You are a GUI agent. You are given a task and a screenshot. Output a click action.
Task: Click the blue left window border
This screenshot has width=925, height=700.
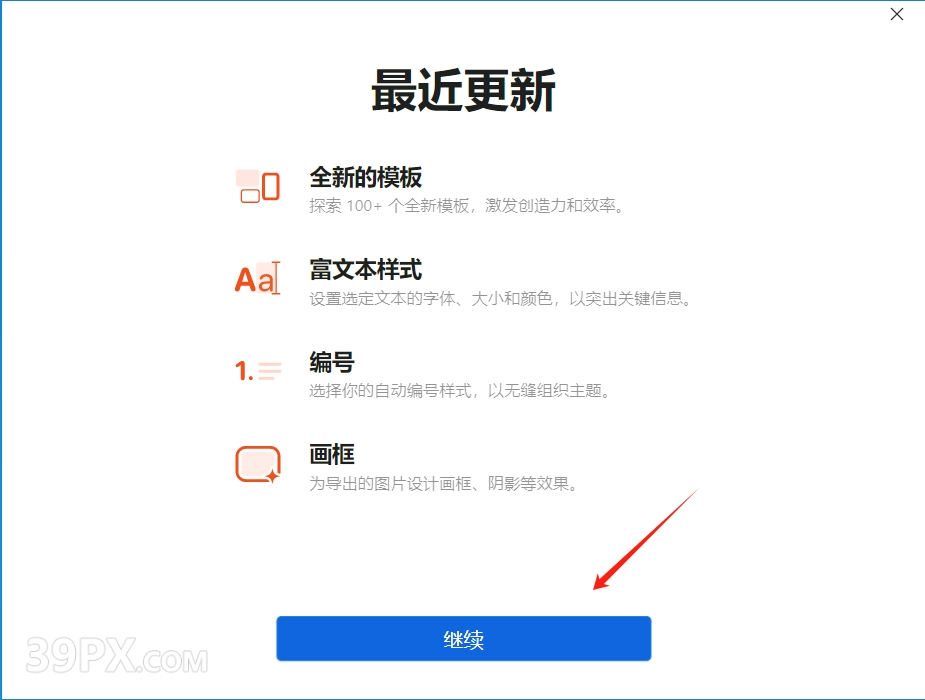(1, 350)
